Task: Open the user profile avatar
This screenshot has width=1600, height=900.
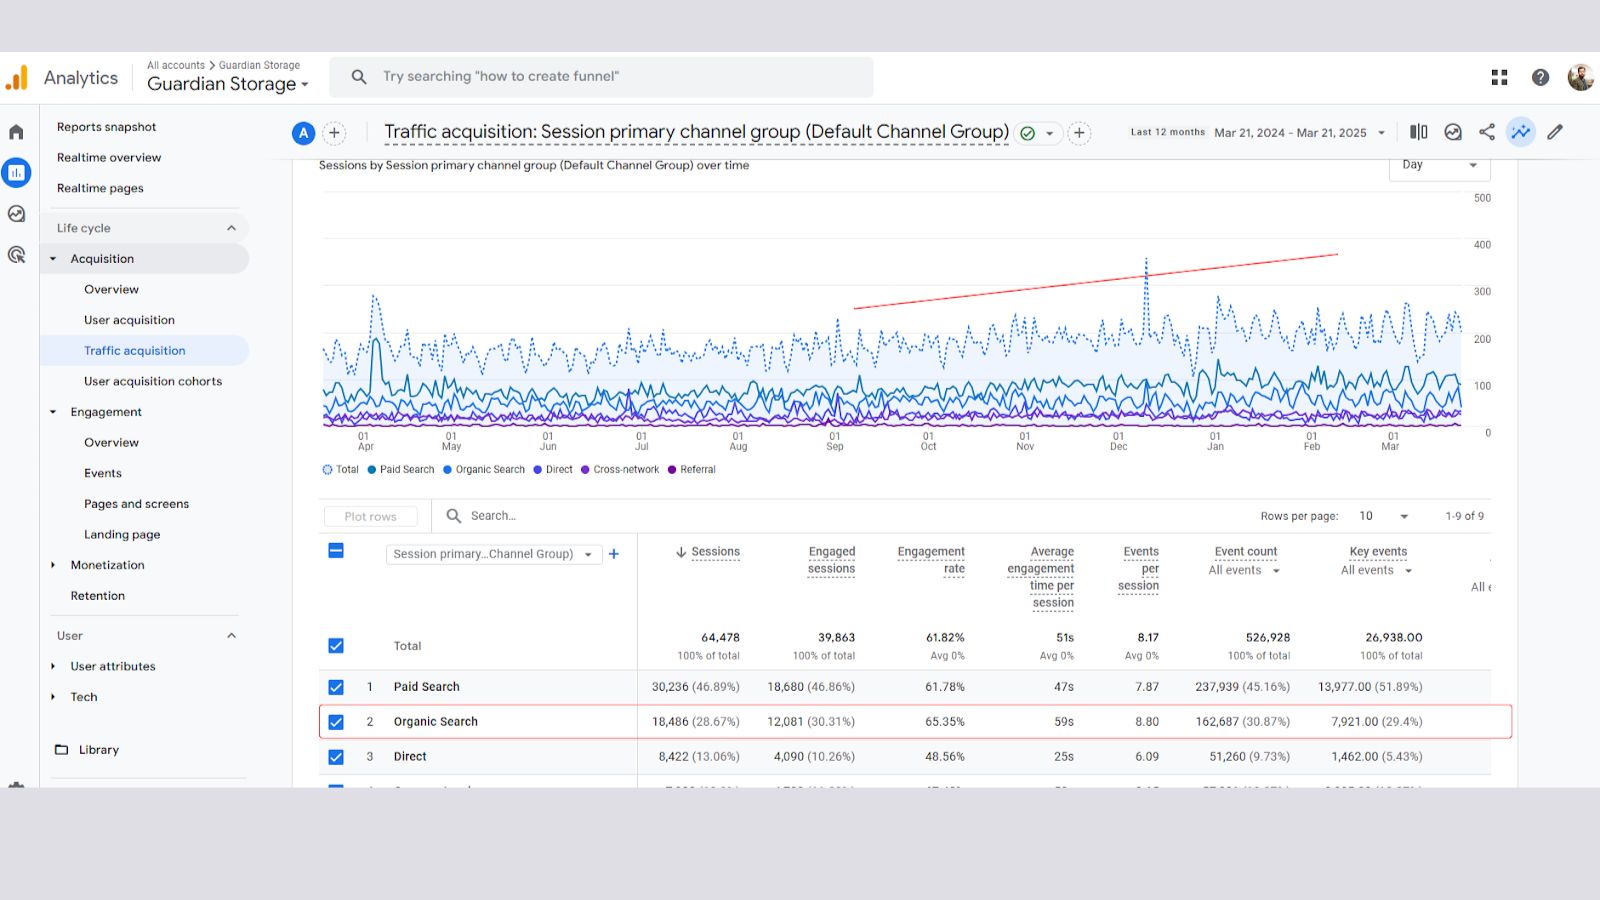Action: pyautogui.click(x=1580, y=77)
